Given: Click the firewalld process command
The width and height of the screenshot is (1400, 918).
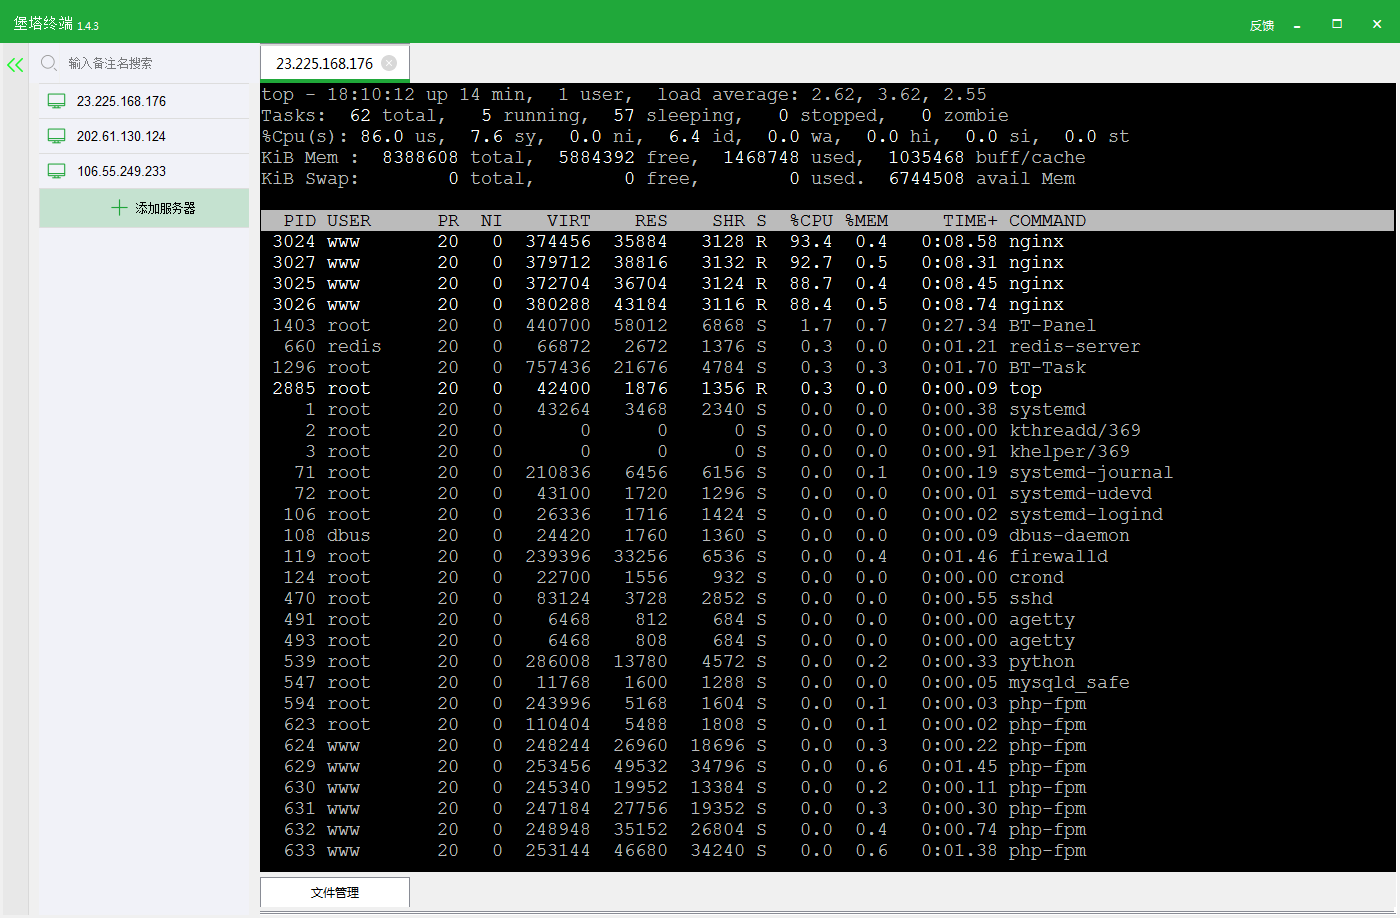Looking at the screenshot, I should click(1058, 557).
